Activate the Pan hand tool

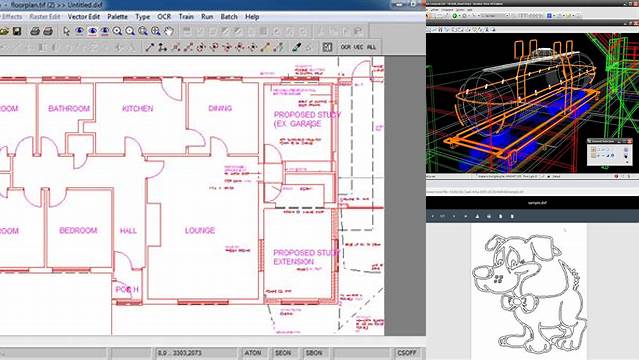(x=168, y=31)
